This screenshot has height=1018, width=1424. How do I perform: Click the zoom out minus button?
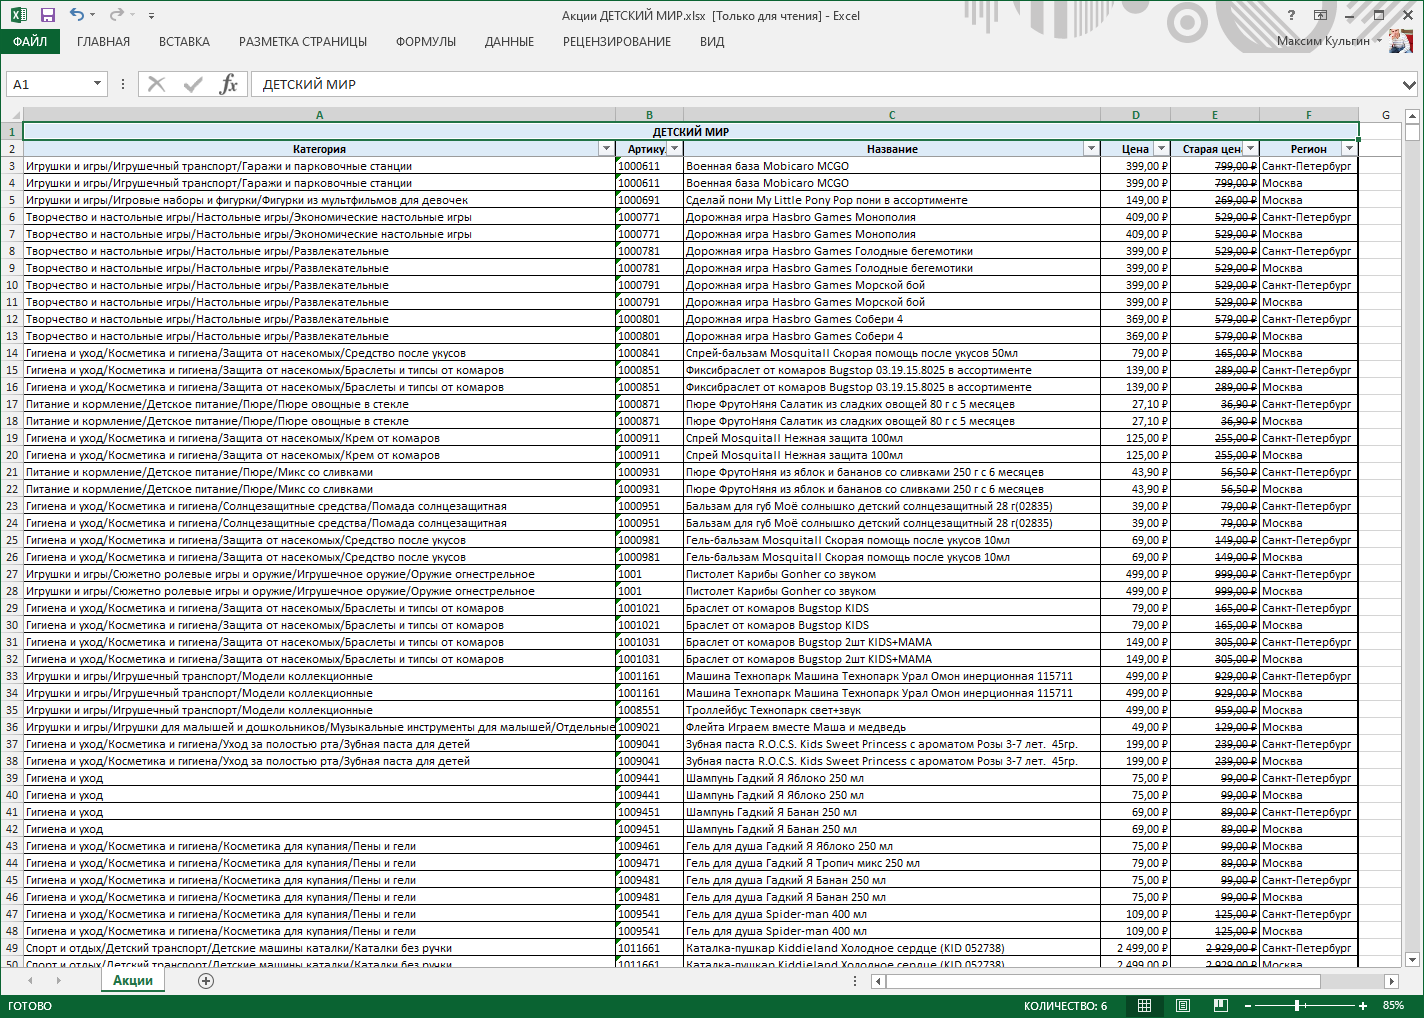coord(1247,1005)
